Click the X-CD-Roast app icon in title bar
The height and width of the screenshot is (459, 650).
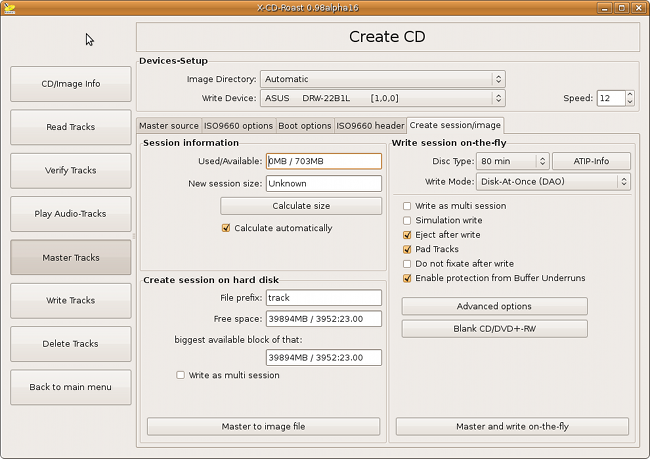(9, 8)
